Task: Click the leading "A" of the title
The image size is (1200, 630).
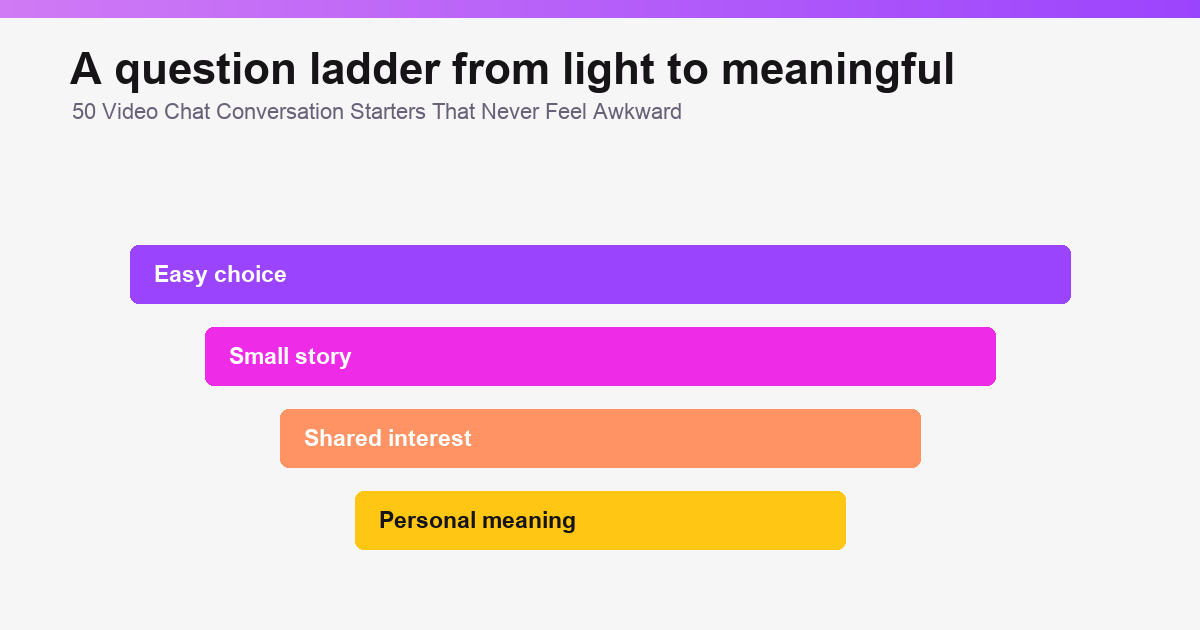Action: click(86, 69)
